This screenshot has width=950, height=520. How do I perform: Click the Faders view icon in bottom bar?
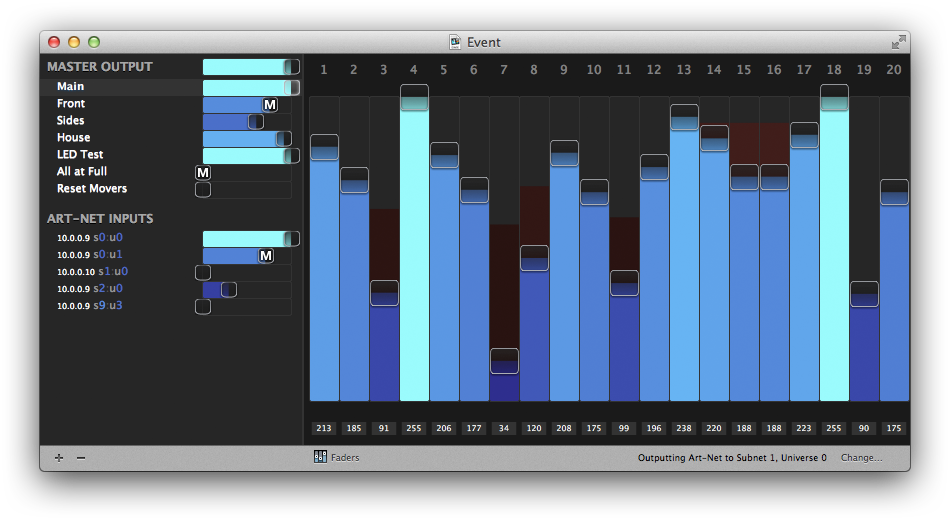[320, 457]
